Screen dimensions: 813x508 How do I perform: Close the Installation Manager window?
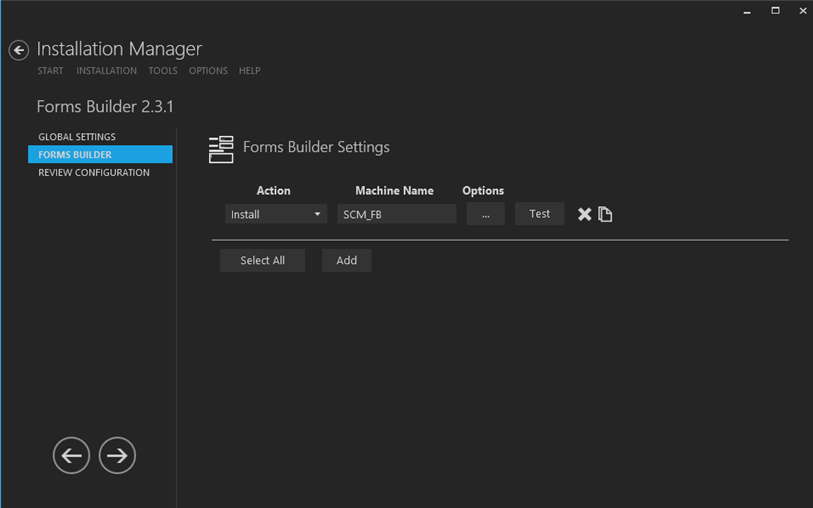(803, 11)
